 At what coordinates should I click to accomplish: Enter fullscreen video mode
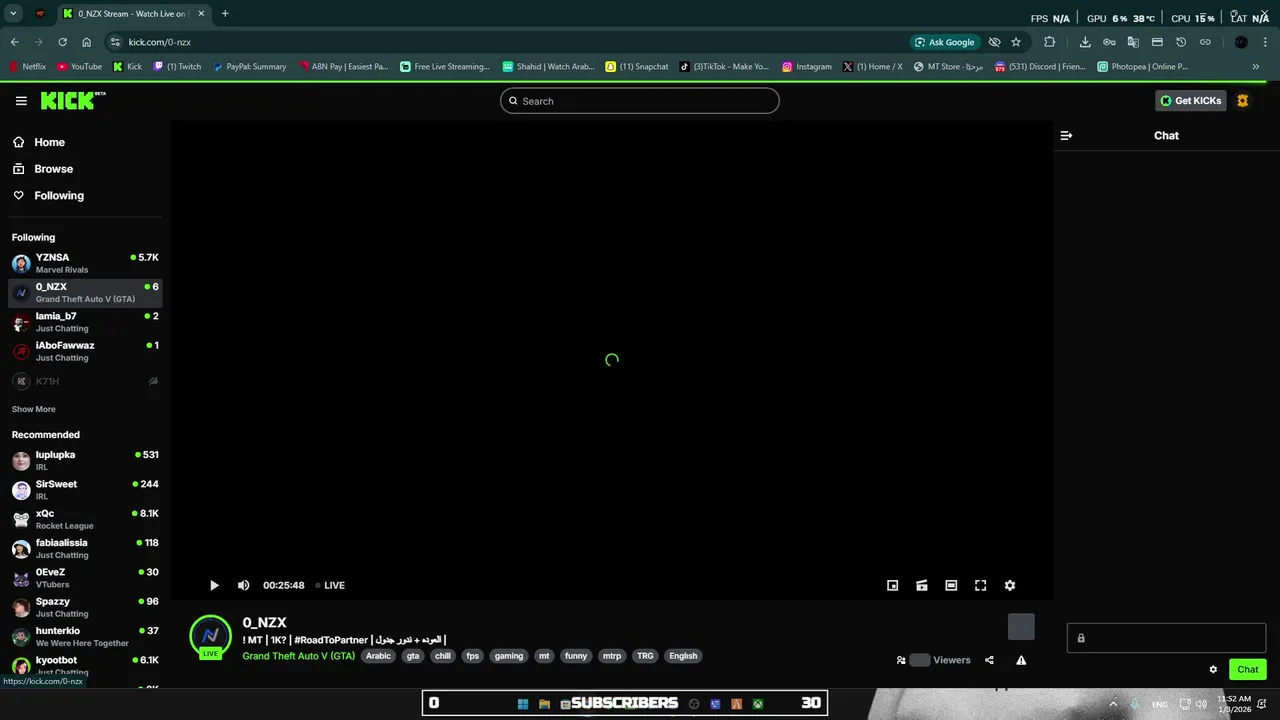coord(981,586)
